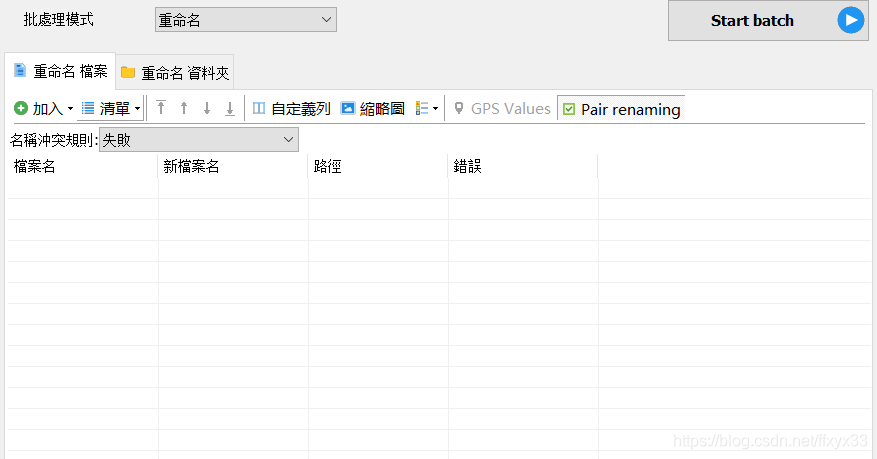Open 自定義列 custom columns

[x=291, y=108]
